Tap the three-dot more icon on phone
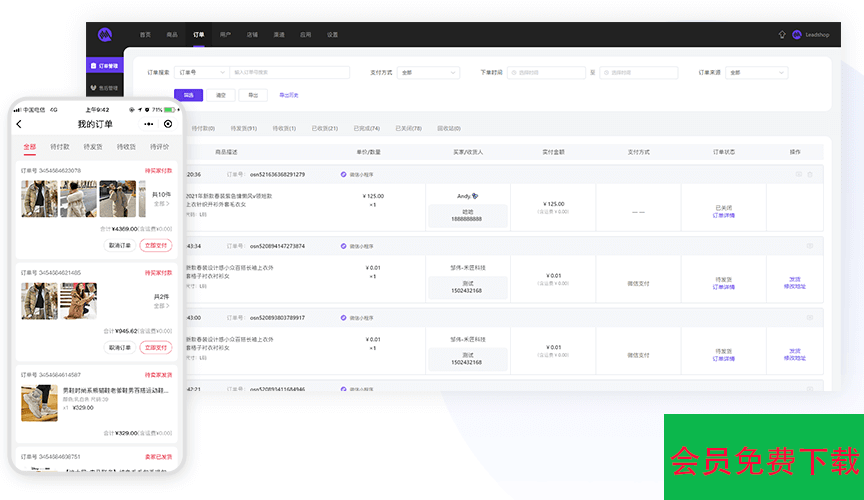 pyautogui.click(x=149, y=124)
